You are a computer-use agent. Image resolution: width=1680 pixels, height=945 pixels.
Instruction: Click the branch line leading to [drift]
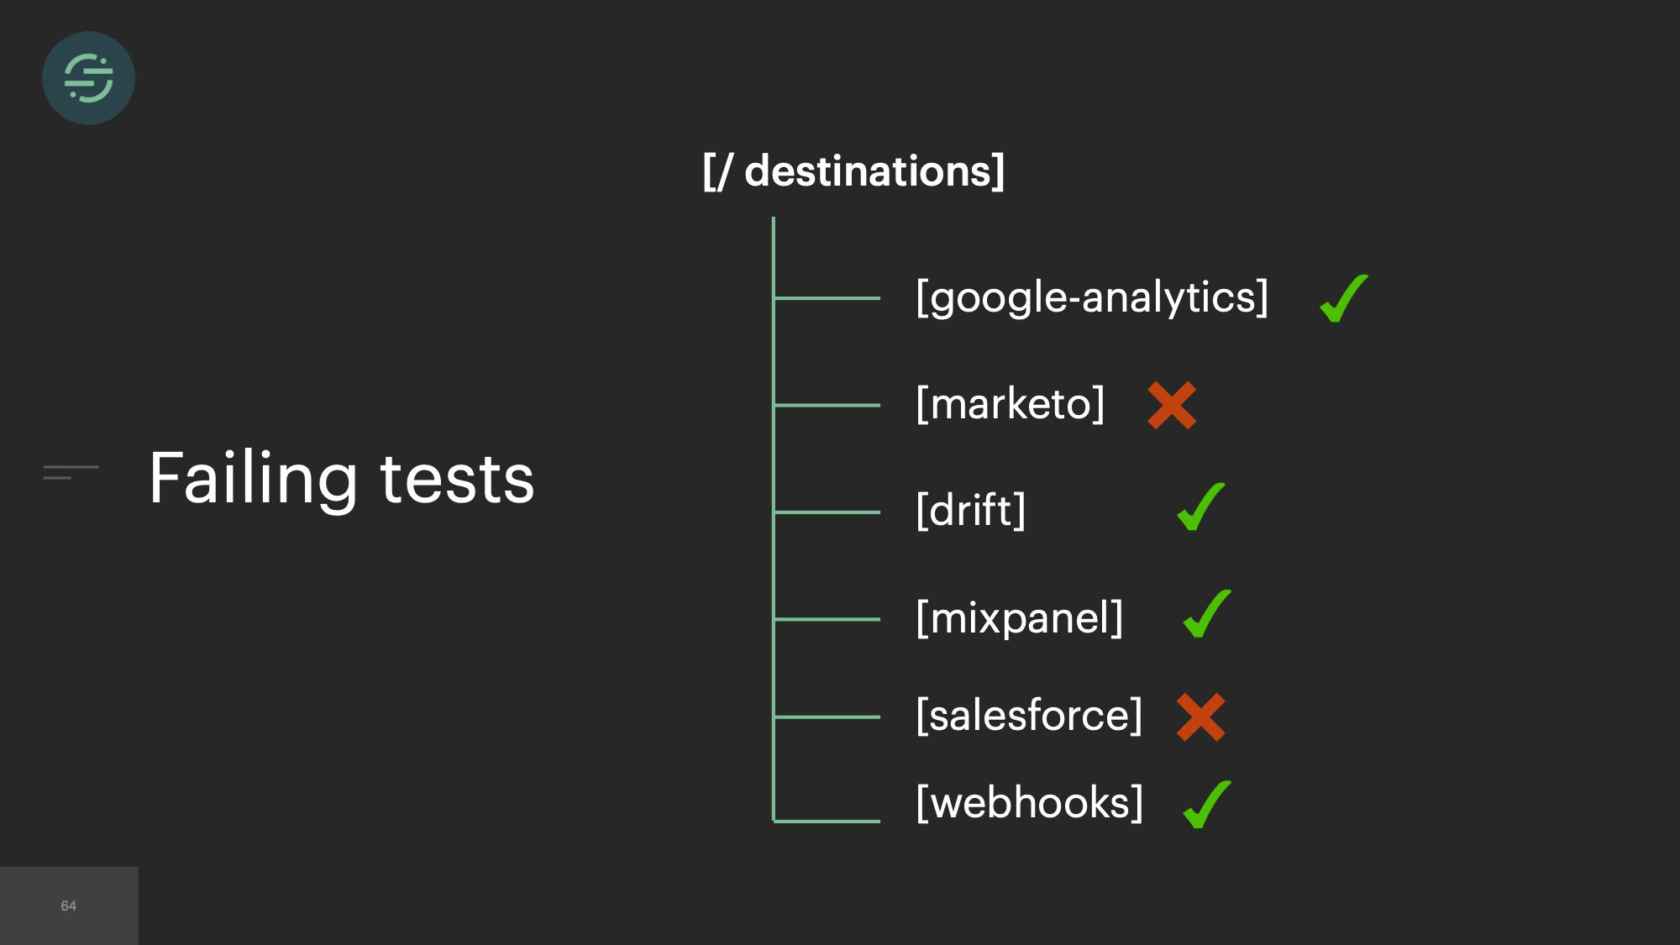[827, 512]
